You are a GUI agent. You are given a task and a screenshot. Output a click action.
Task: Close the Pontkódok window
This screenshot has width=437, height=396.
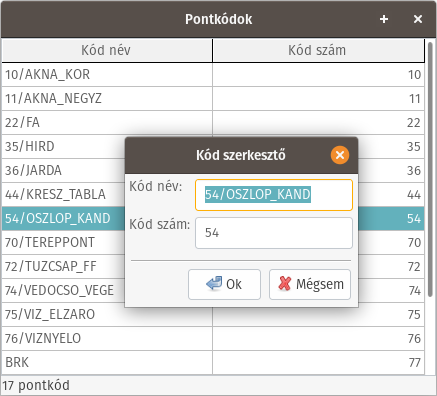pos(418,19)
